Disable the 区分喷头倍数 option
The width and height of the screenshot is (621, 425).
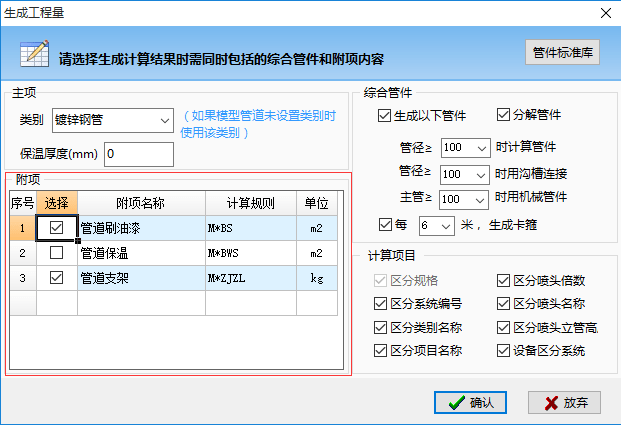tap(503, 280)
